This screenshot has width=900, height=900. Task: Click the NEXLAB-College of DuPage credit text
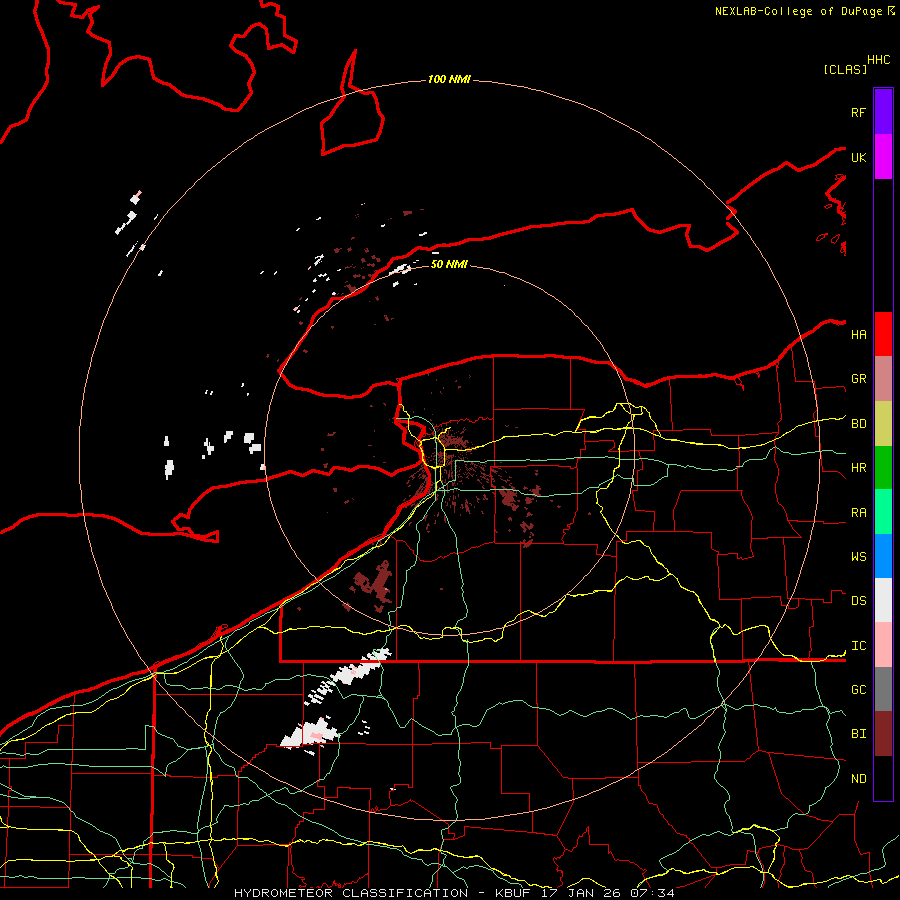798,11
